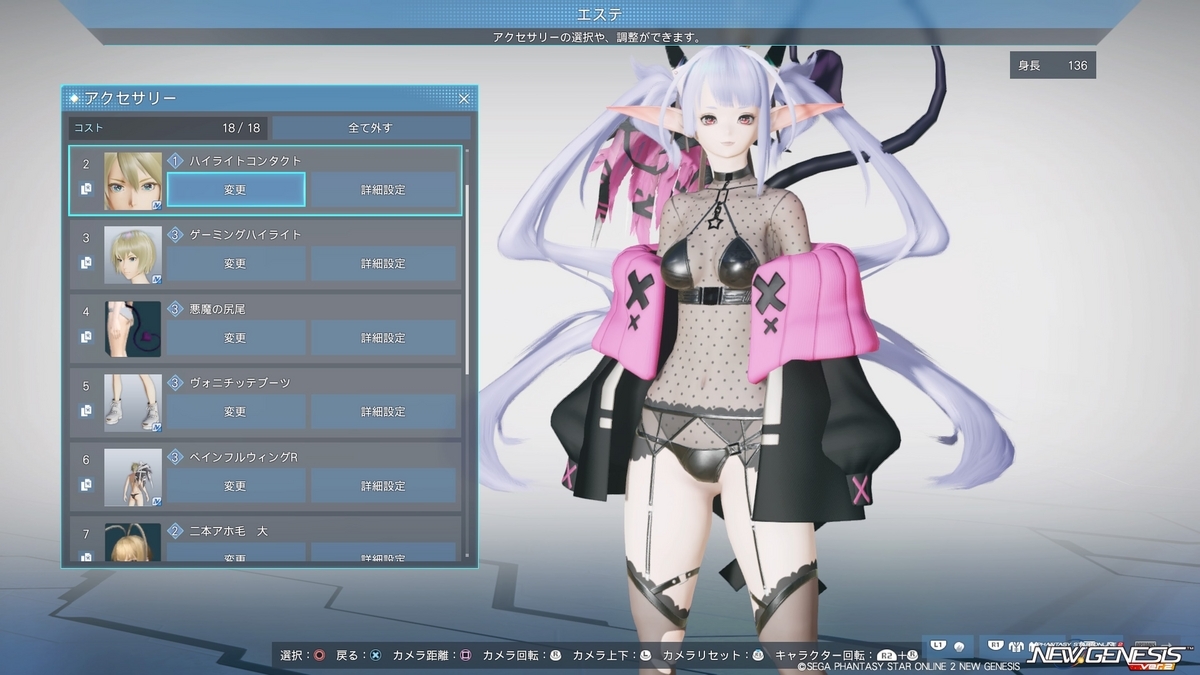Image resolution: width=1200 pixels, height=675 pixels.
Task: Click 変更 for 悪魔の尻尾
Action: click(x=235, y=337)
